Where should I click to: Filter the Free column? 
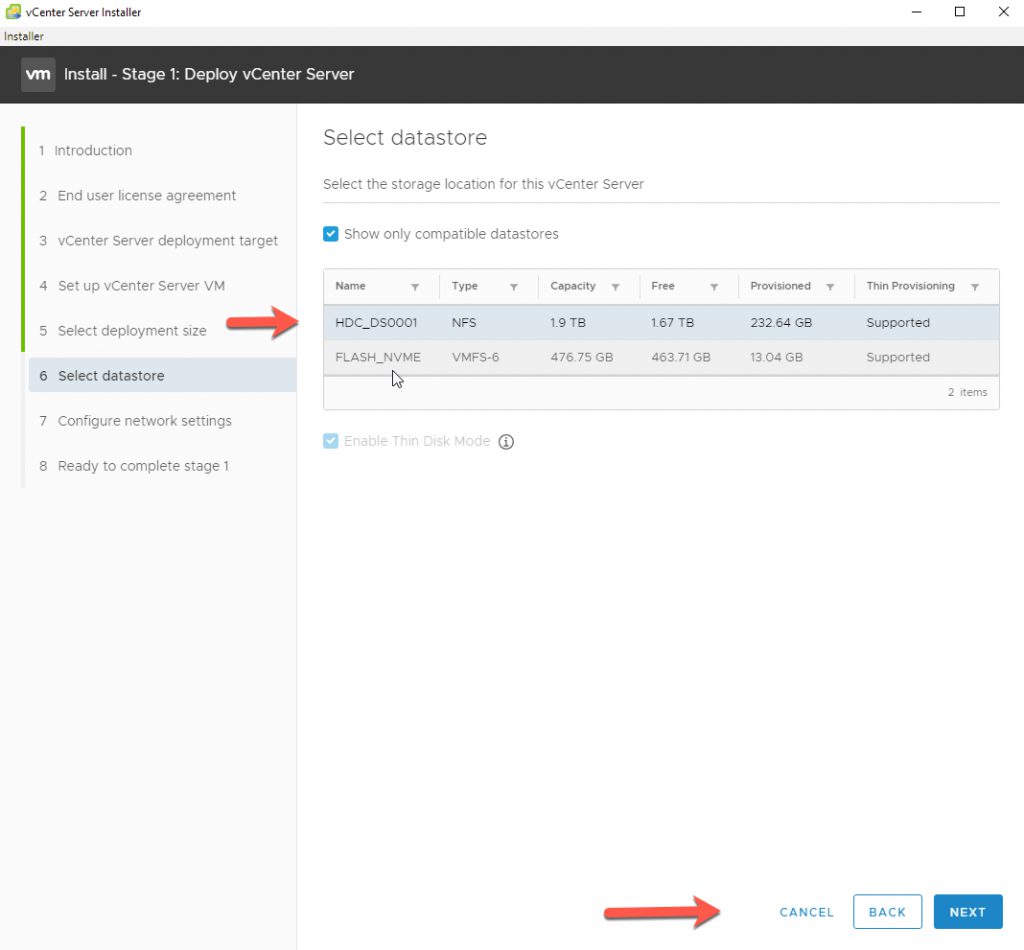[714, 287]
